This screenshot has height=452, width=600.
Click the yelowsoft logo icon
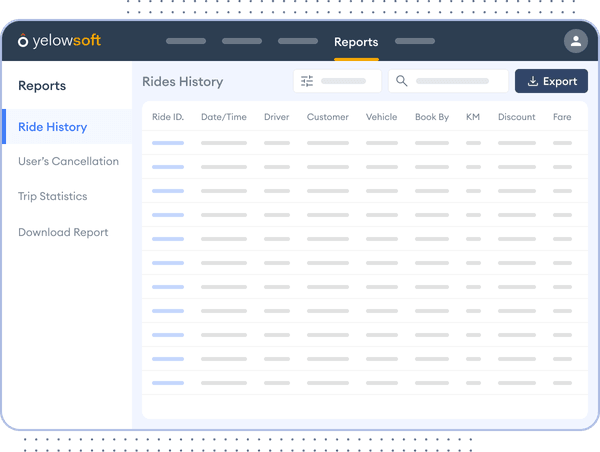[x=23, y=41]
